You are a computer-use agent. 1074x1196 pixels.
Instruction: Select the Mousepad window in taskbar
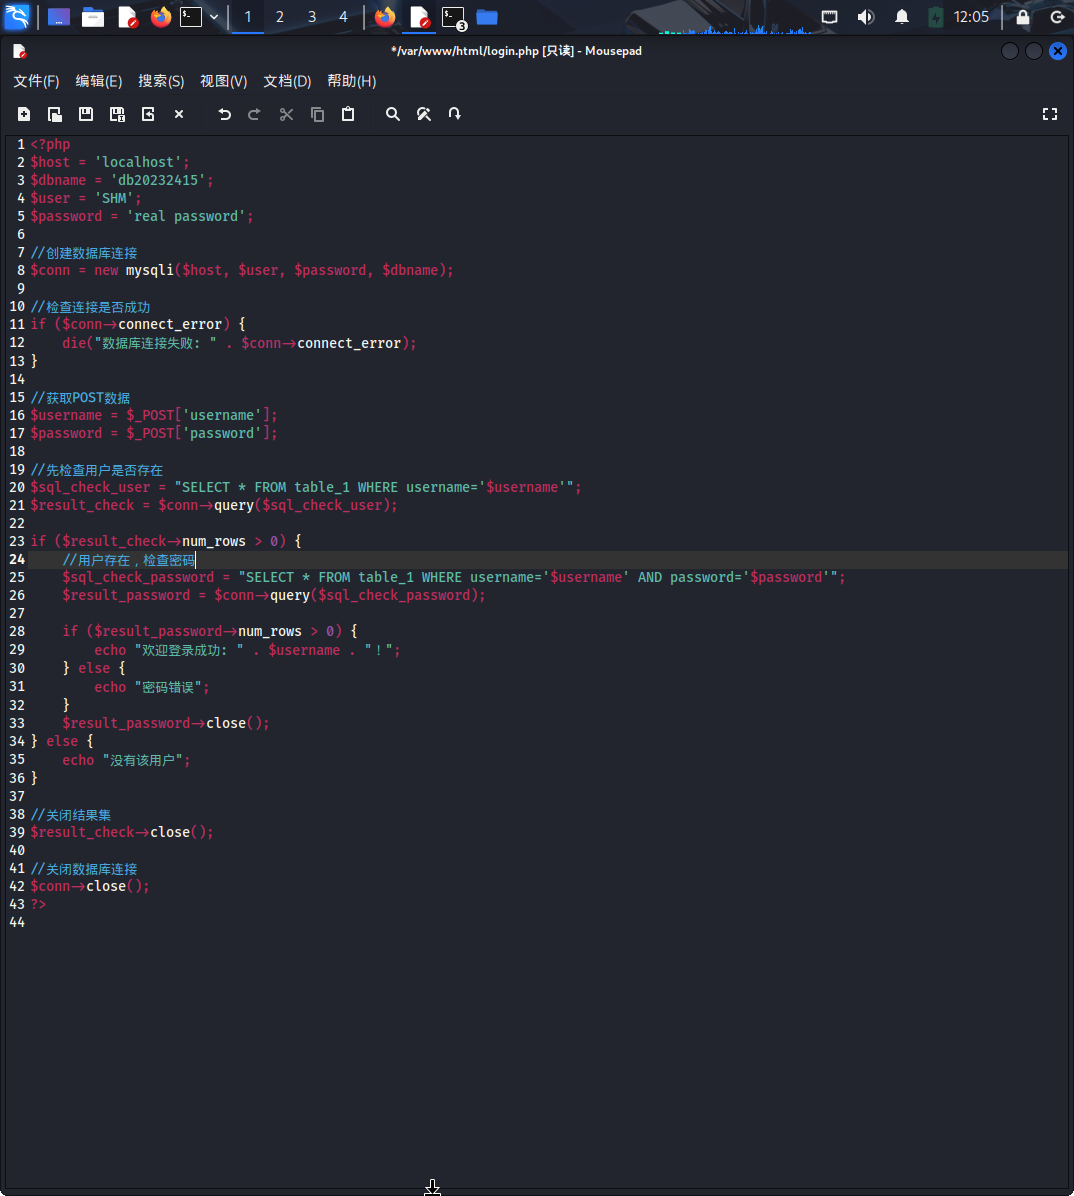click(x=420, y=17)
